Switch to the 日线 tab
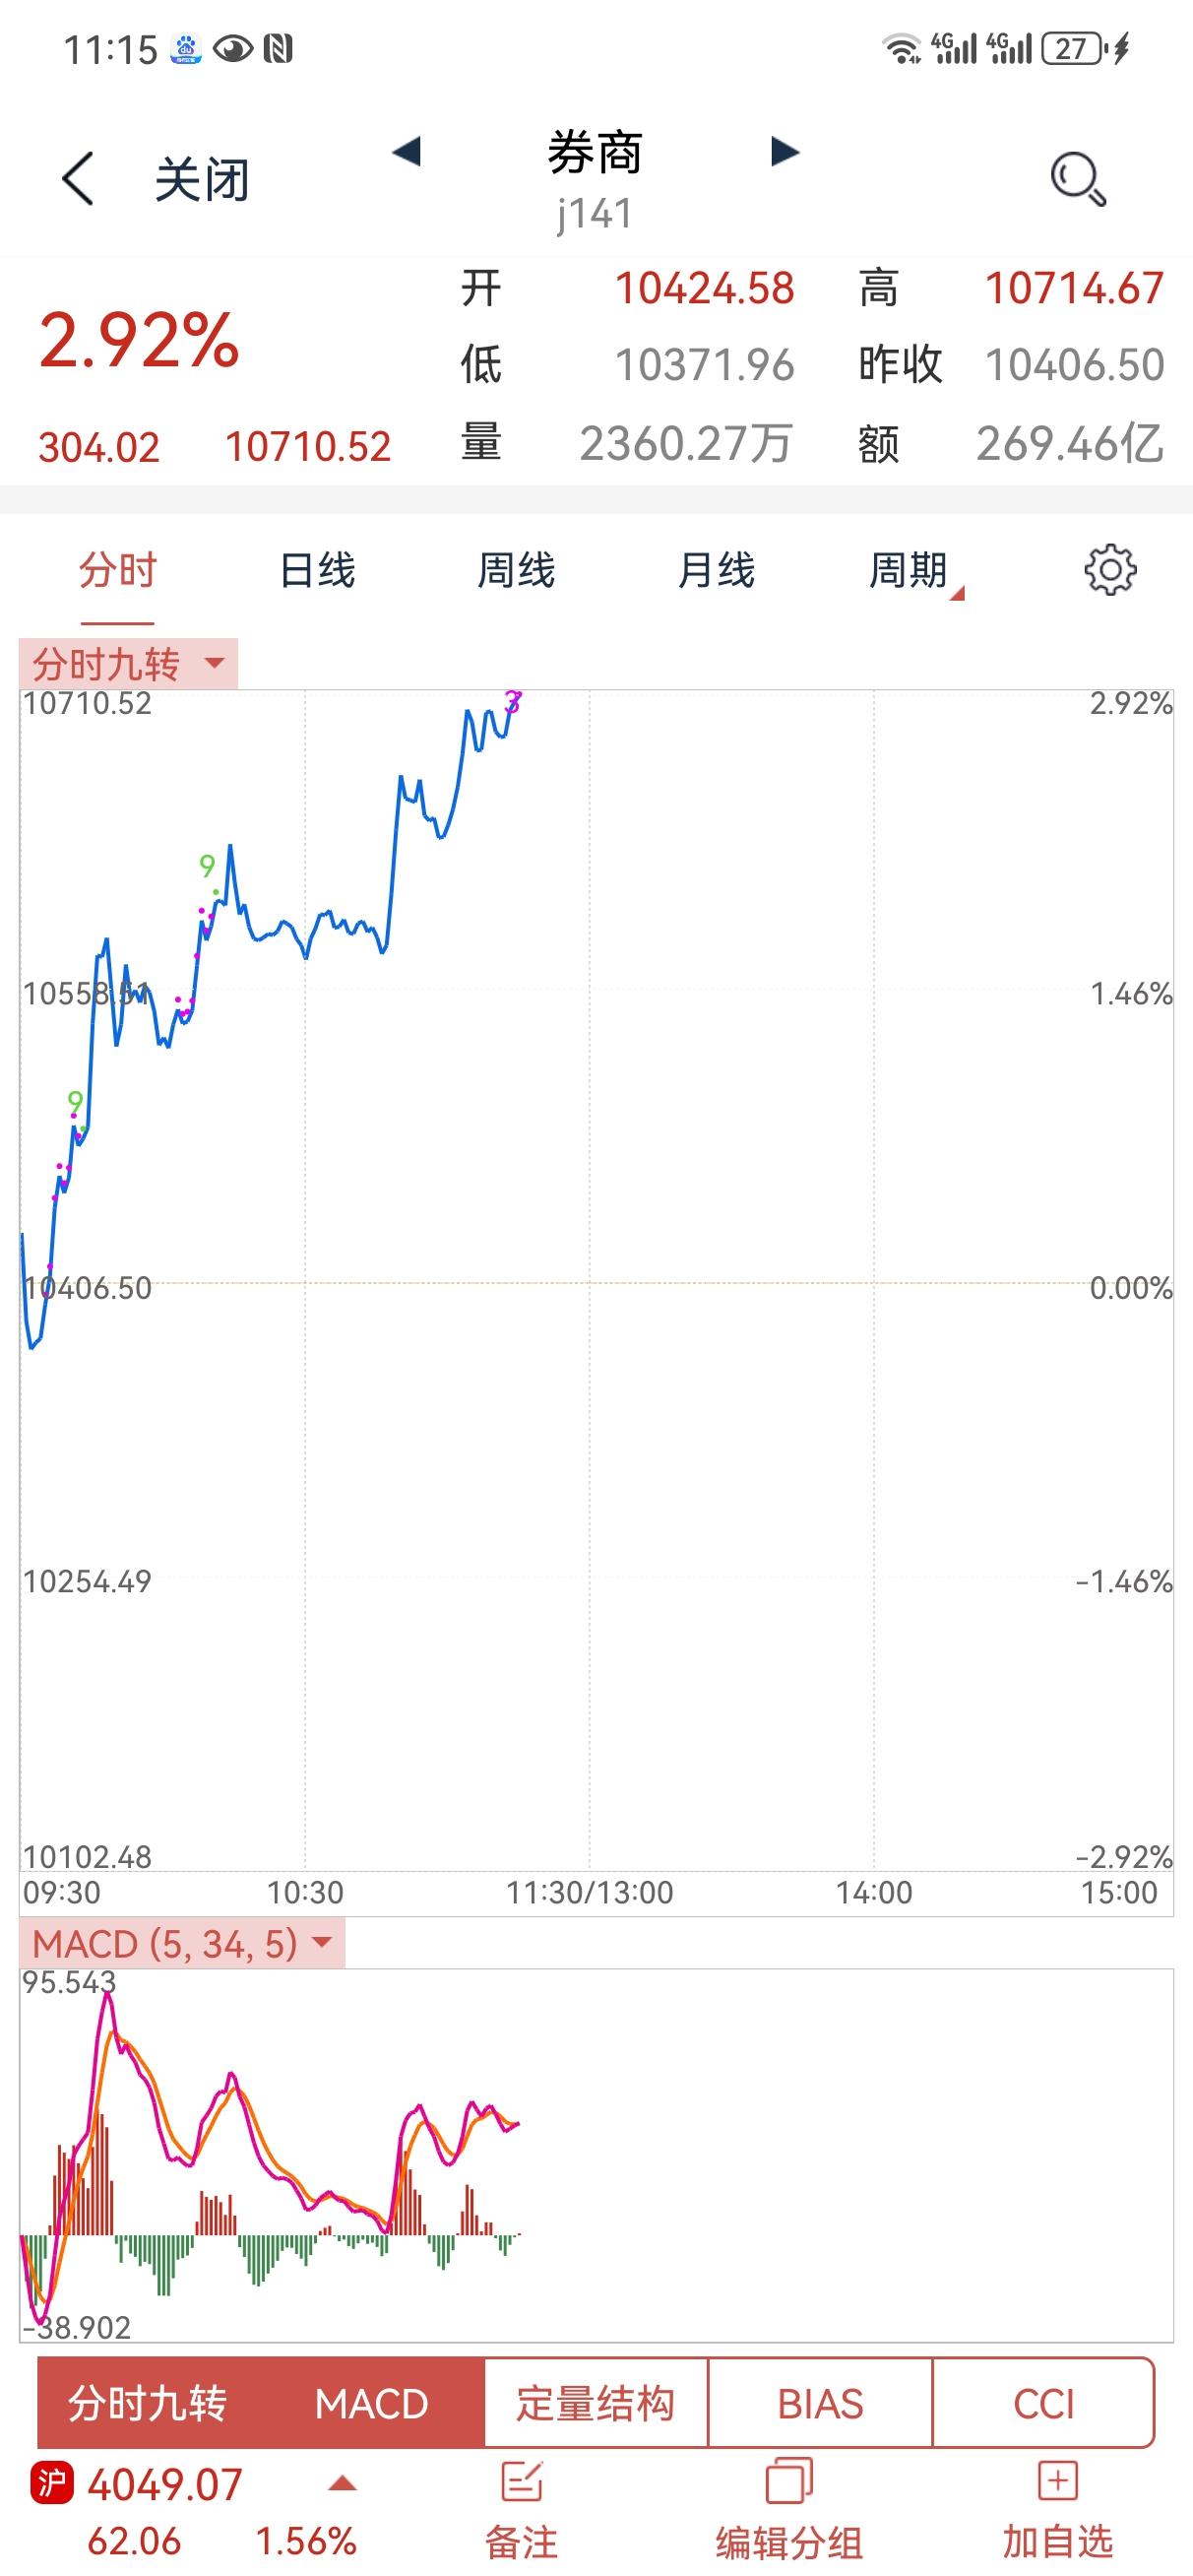 tap(317, 571)
